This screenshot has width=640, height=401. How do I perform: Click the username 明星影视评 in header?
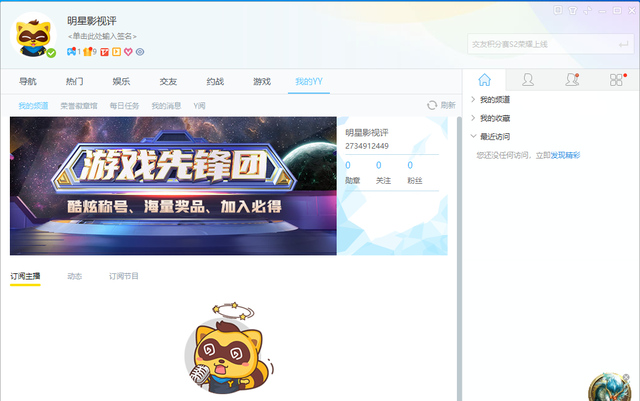(x=92, y=21)
